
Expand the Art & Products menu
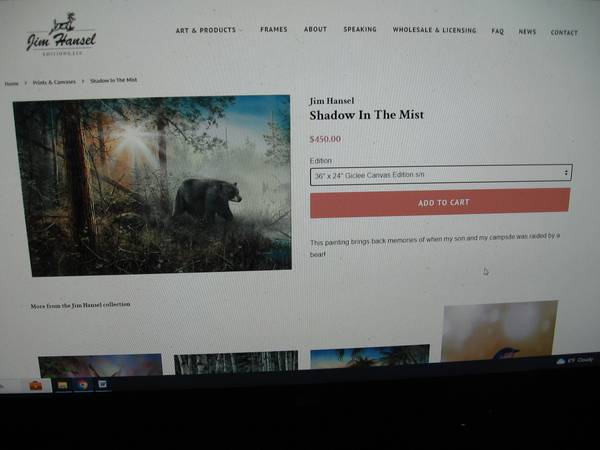209,30
